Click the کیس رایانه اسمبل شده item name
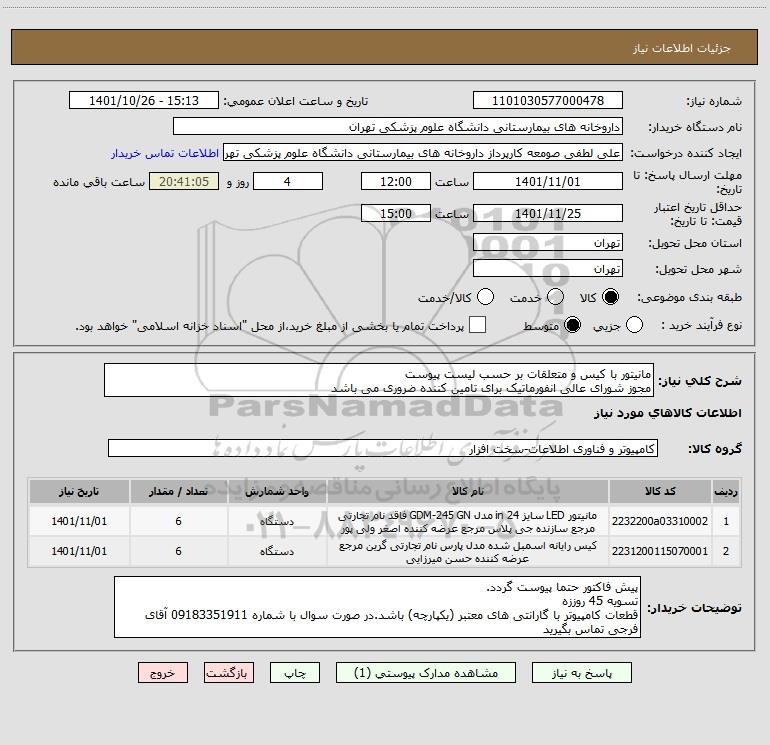The image size is (770, 745). [468, 552]
